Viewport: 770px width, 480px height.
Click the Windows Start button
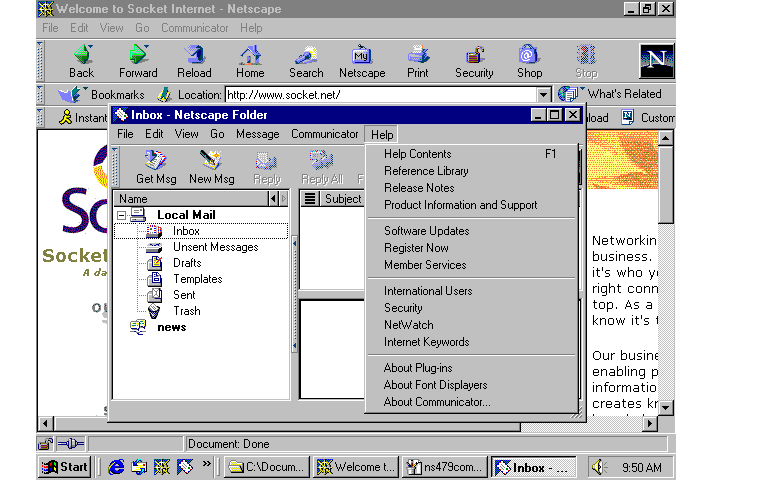pos(65,467)
